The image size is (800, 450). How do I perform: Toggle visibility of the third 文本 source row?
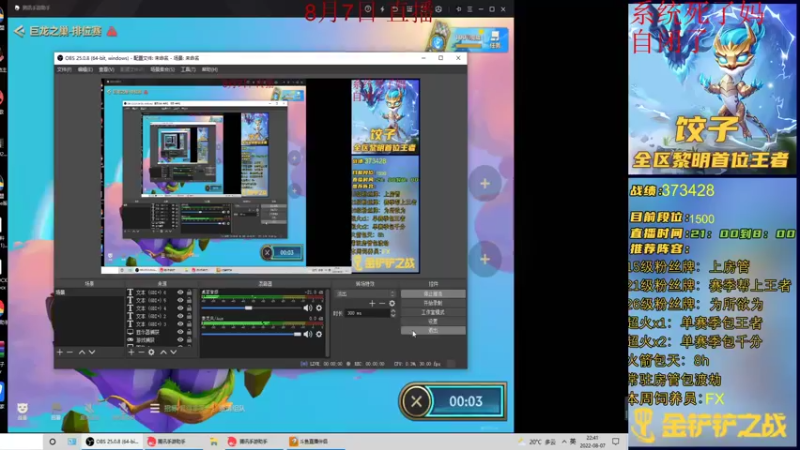(x=180, y=308)
